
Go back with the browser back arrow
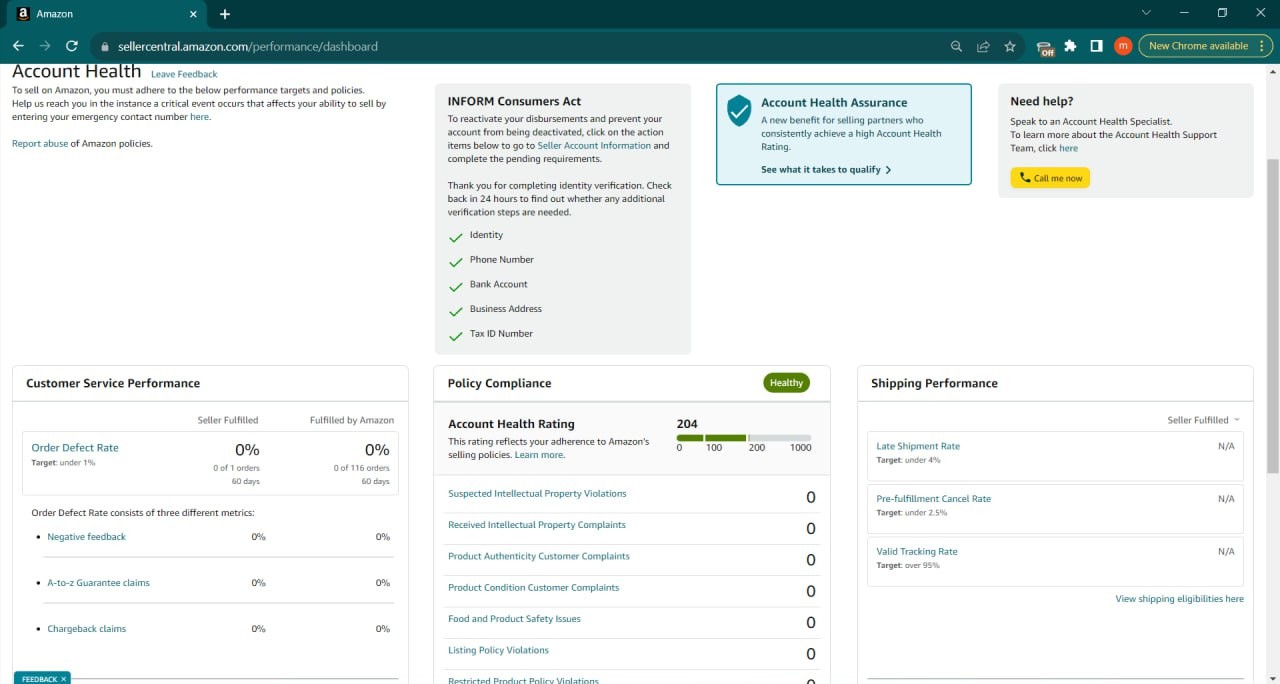coord(18,46)
